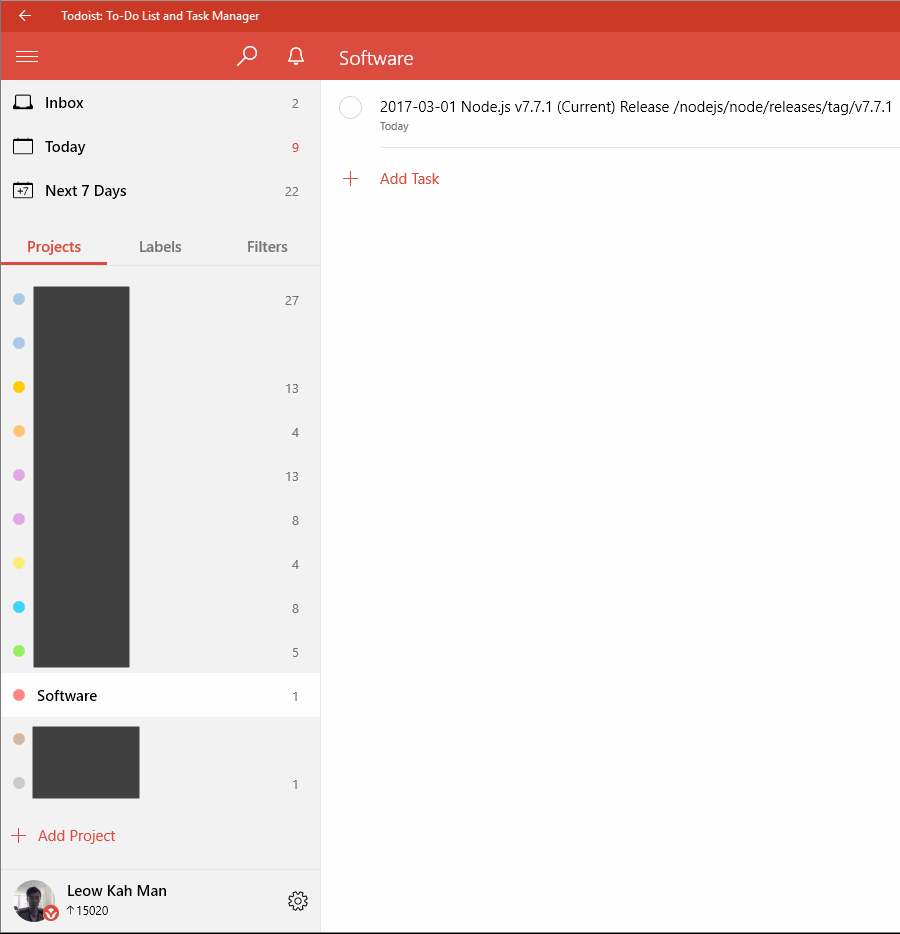Open search with the magnifier icon
900x934 pixels.
[247, 56]
